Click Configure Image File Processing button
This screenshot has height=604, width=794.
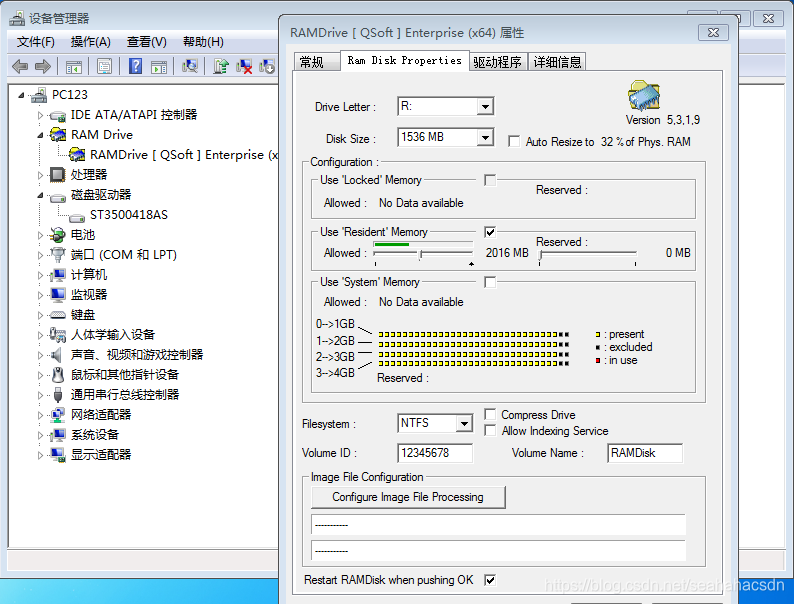[x=408, y=497]
